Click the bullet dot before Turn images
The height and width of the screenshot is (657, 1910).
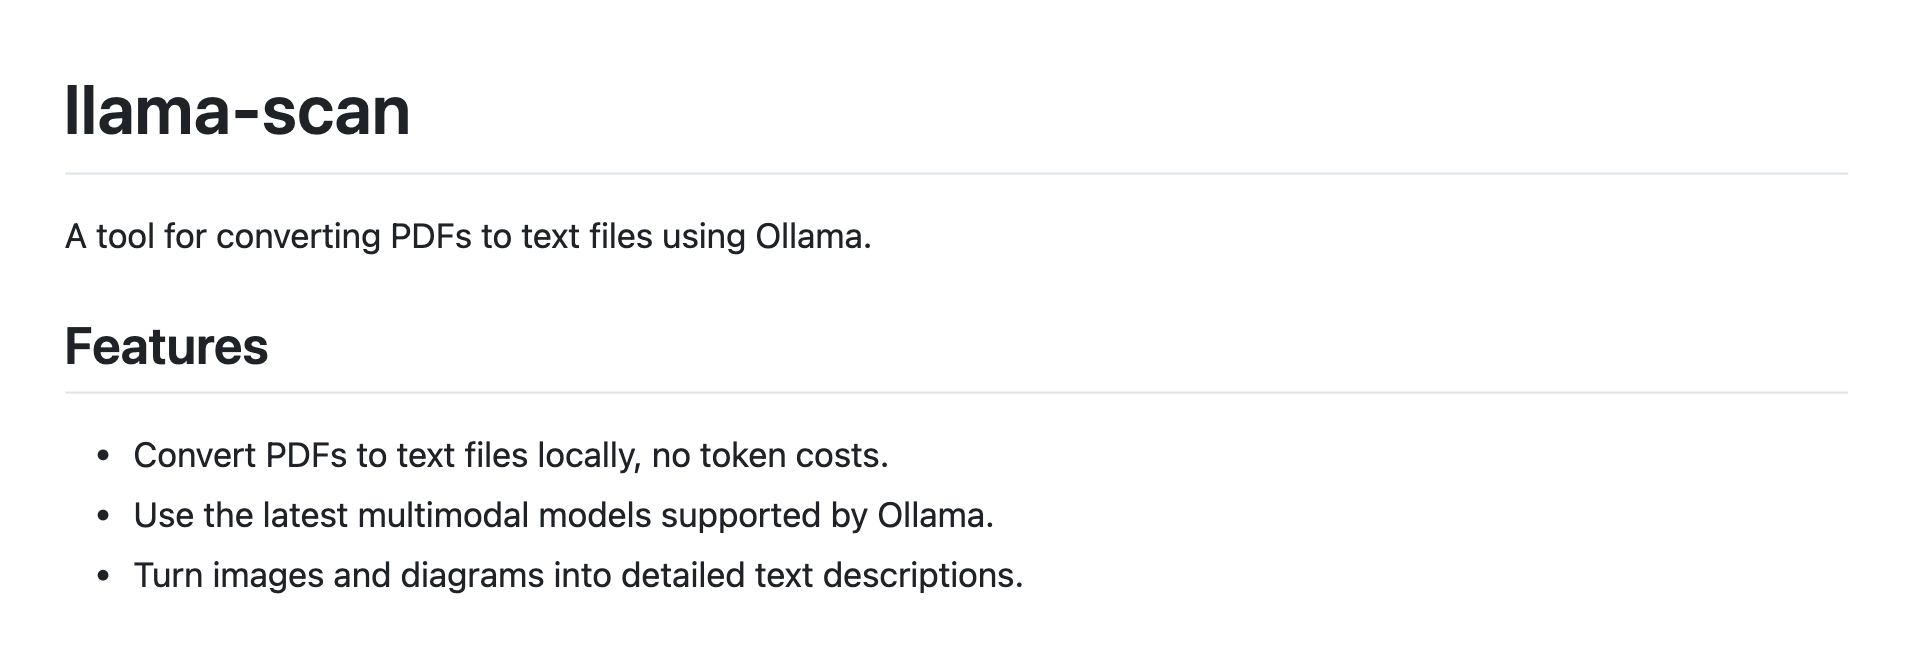point(103,576)
